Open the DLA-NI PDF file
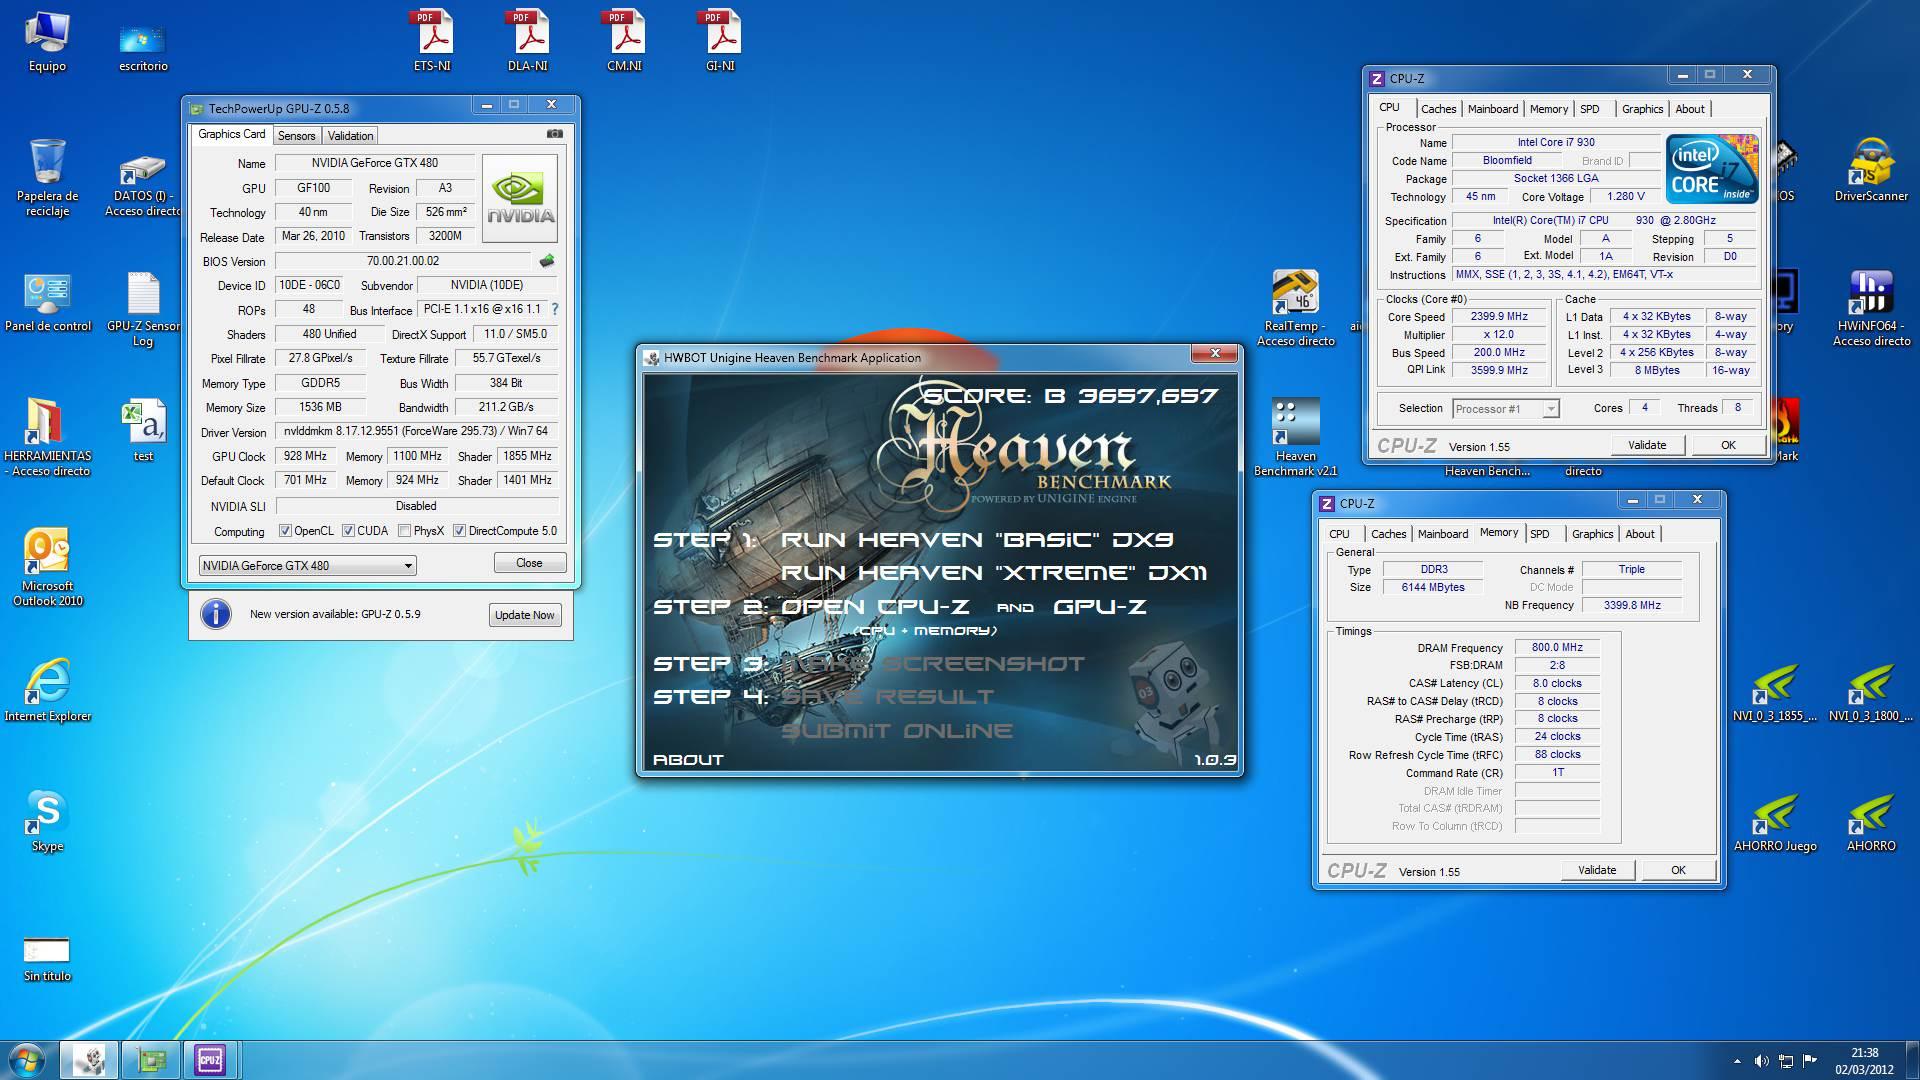This screenshot has height=1080, width=1920. click(x=528, y=41)
